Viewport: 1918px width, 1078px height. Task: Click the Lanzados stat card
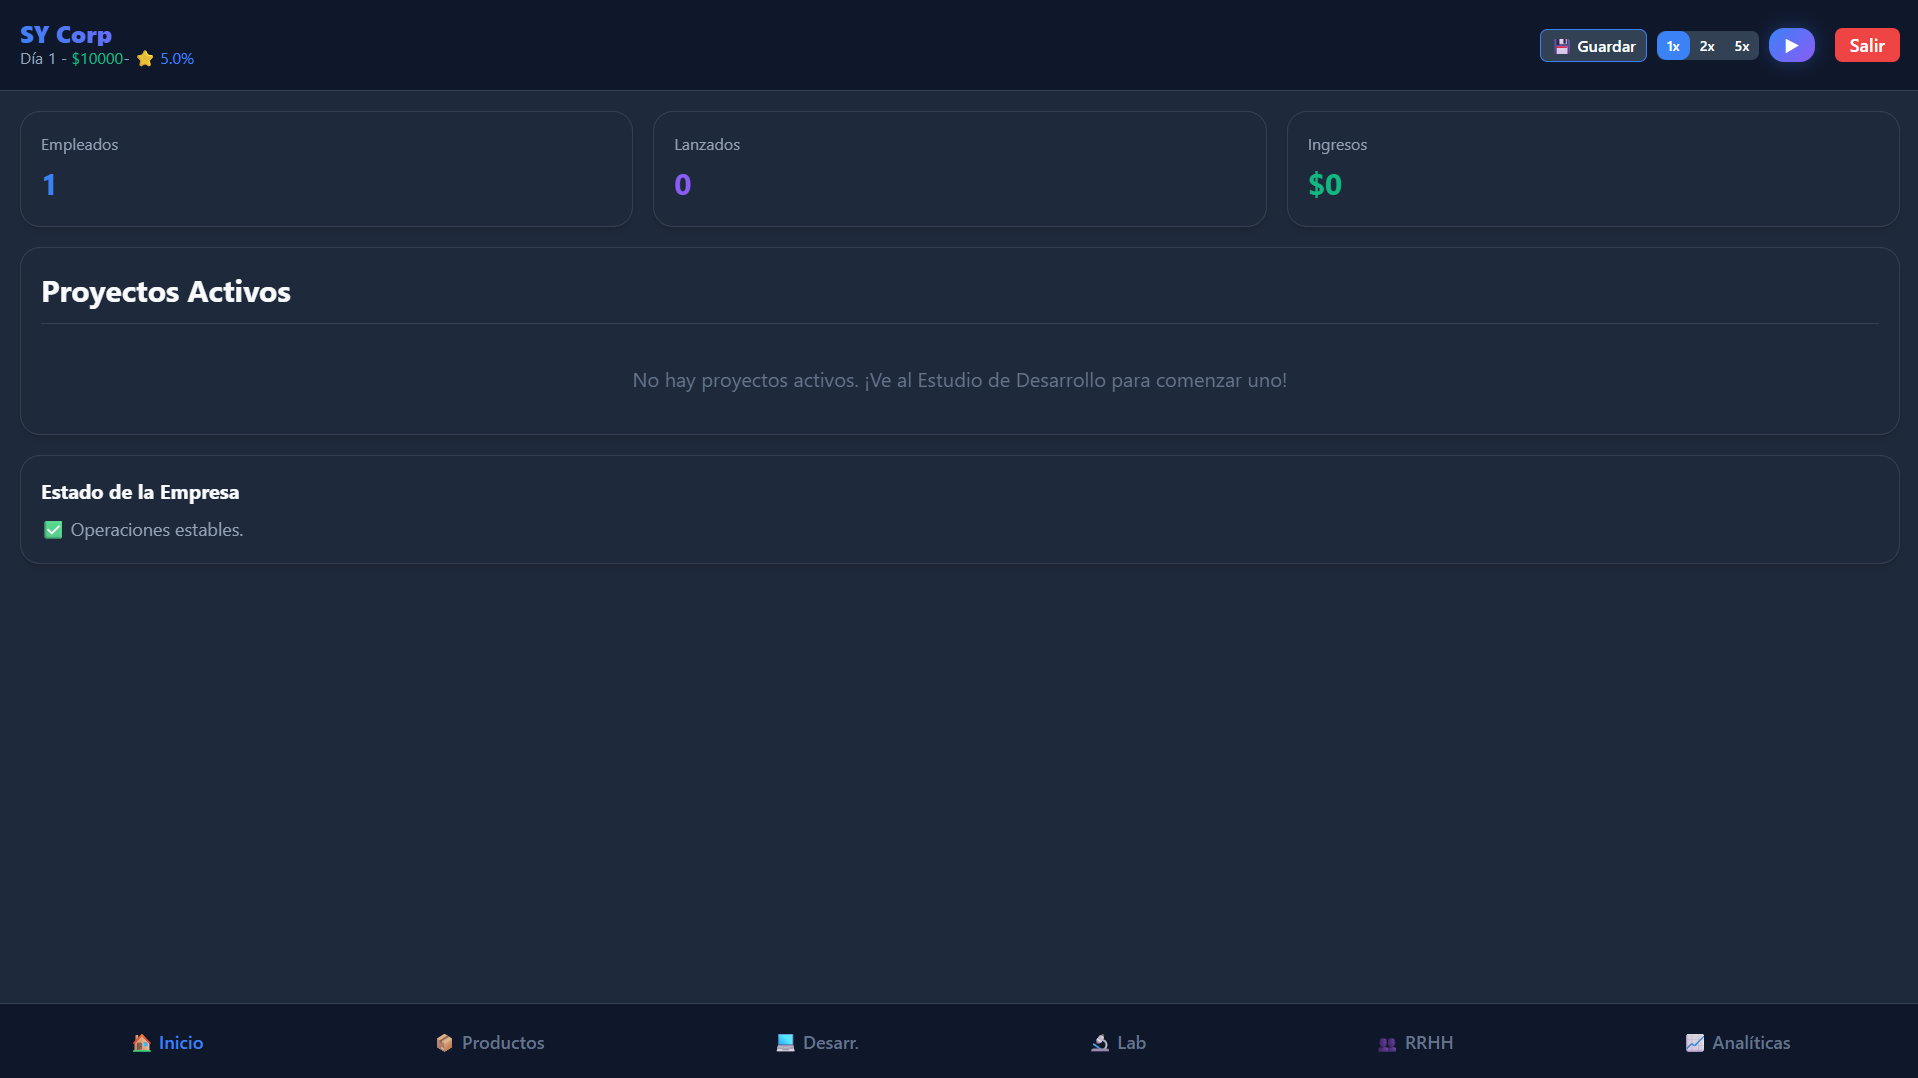(x=959, y=169)
